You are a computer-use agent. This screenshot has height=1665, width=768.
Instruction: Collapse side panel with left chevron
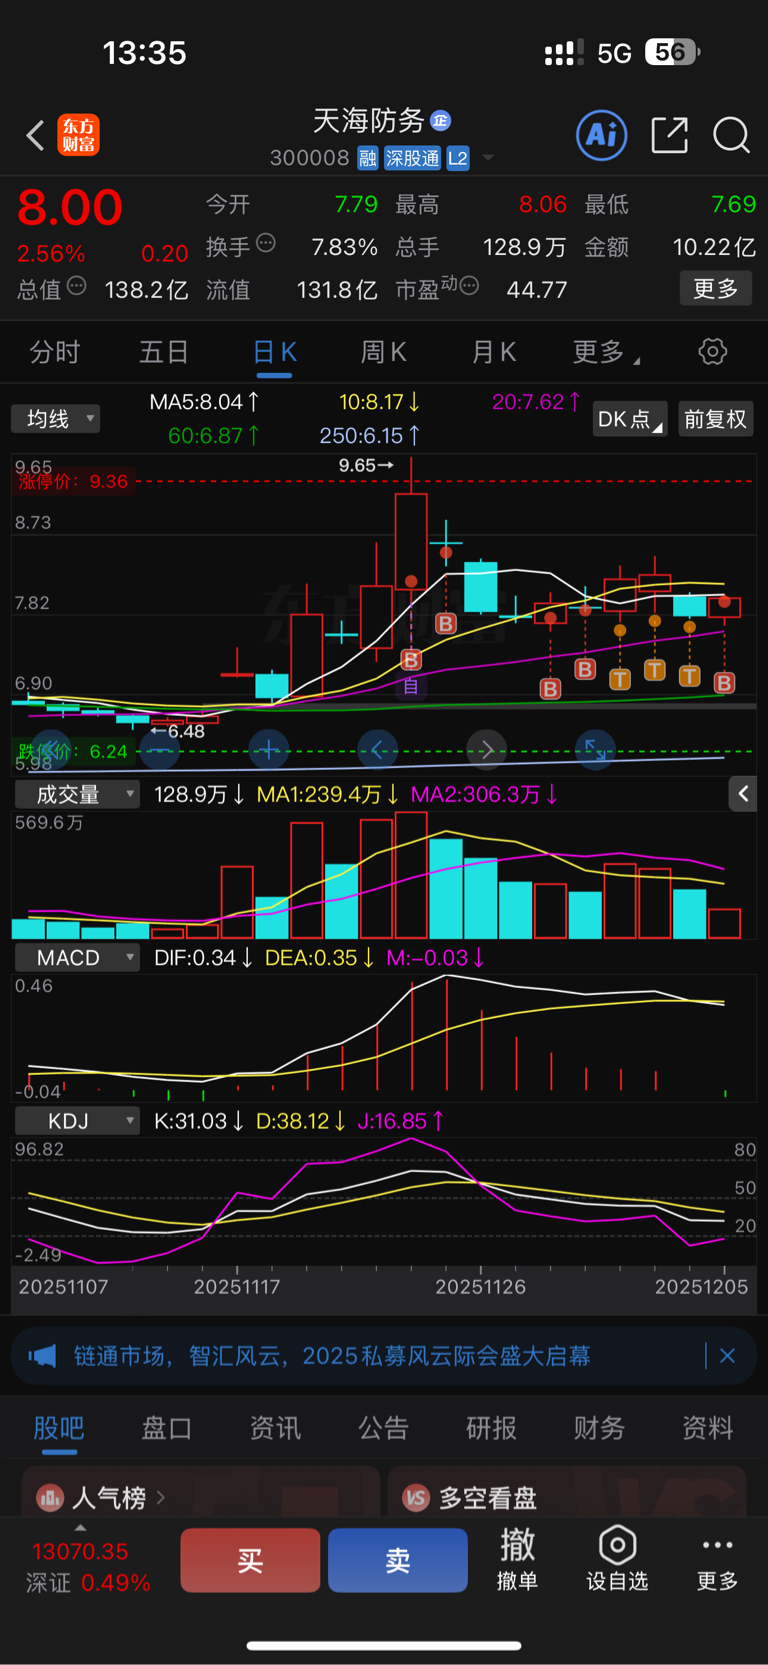click(x=743, y=794)
